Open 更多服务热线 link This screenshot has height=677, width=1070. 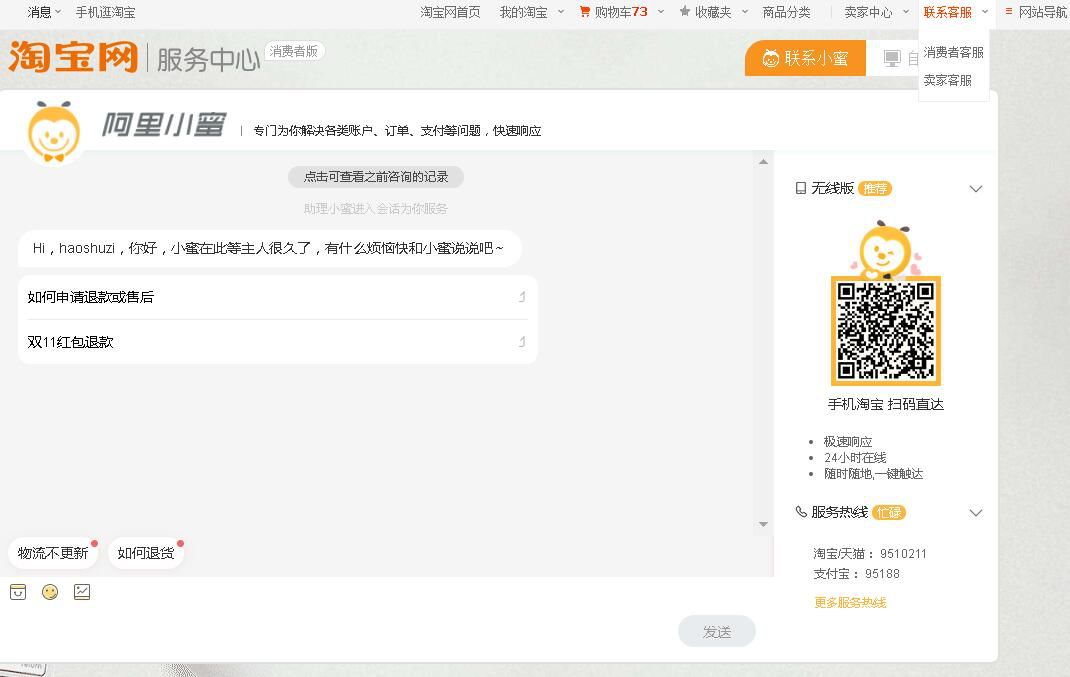[850, 603]
